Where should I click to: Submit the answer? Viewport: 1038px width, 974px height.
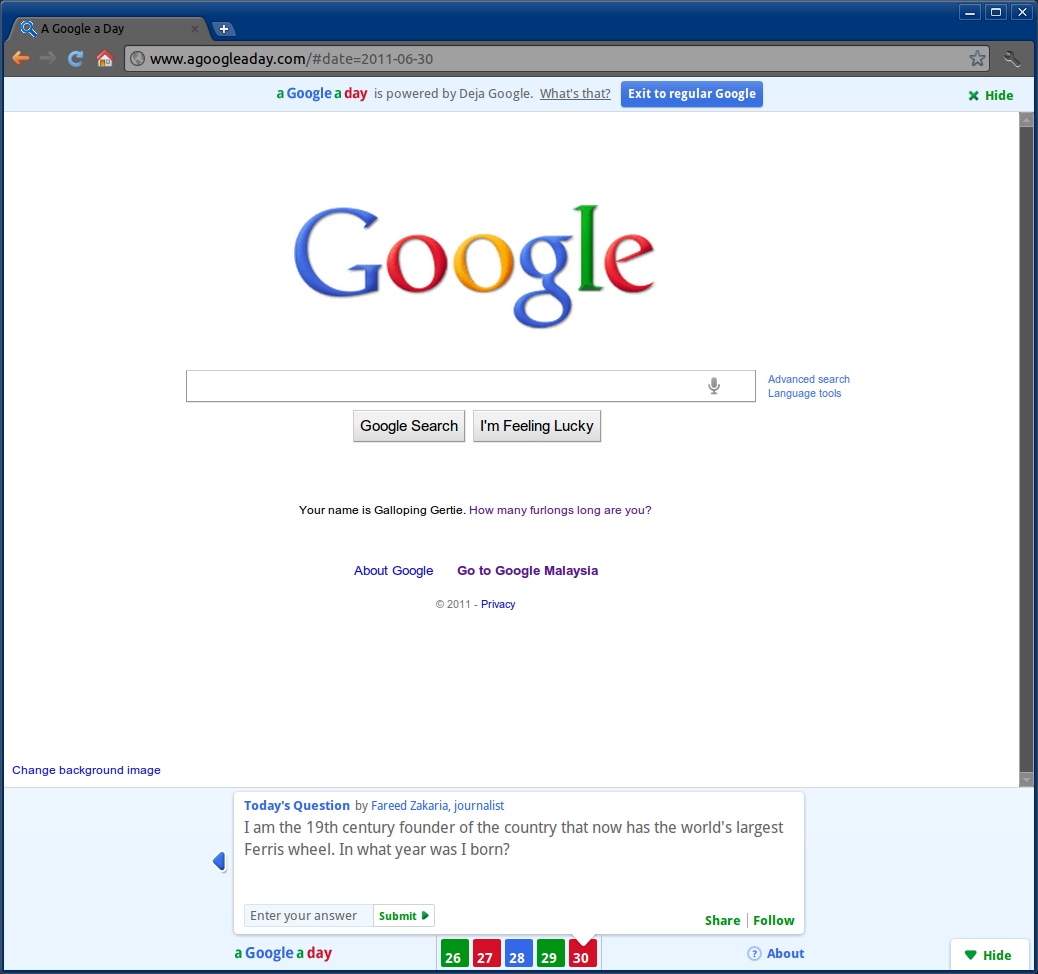(404, 916)
